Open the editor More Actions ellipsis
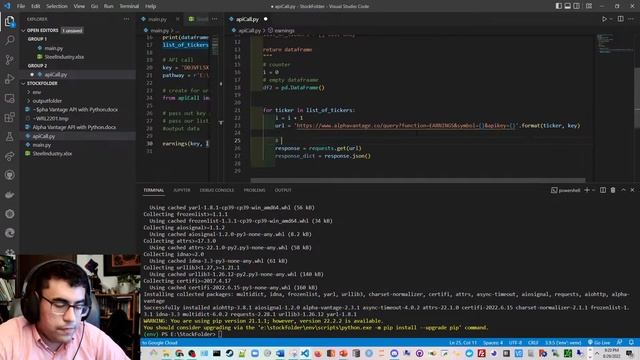 pos(631,19)
